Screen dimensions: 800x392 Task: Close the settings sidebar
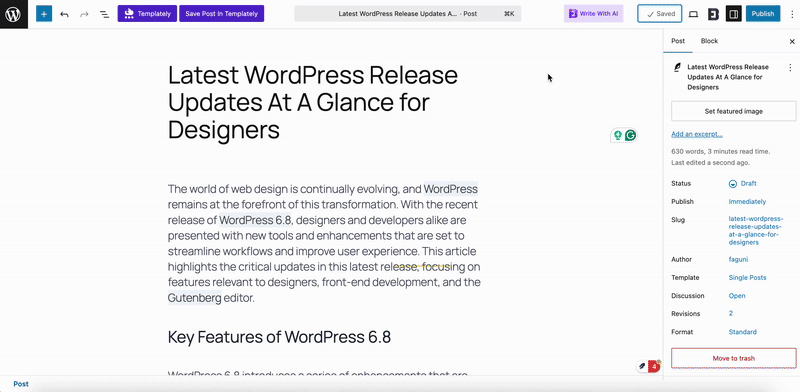[x=792, y=42]
